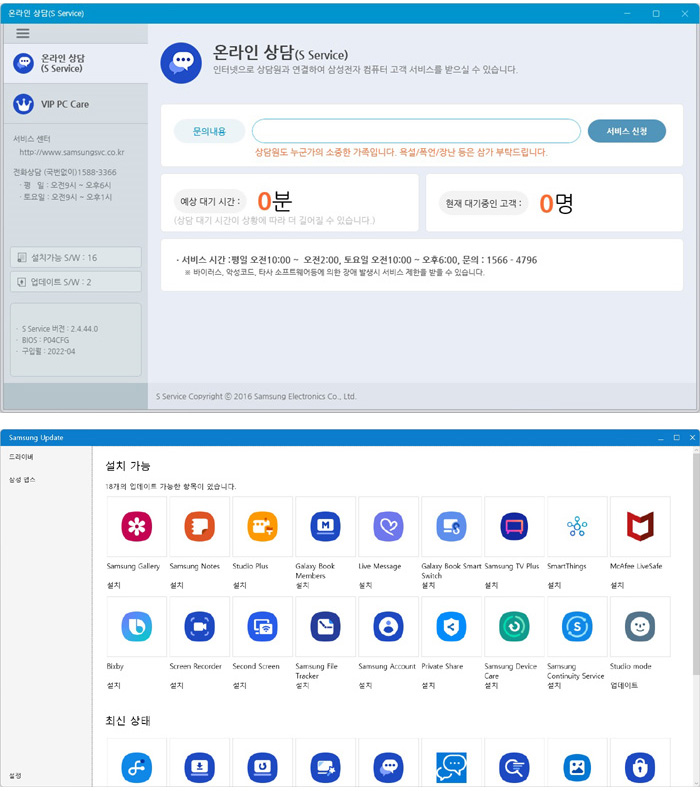The height and width of the screenshot is (791, 700).
Task: Select the McAfee LiveSafe icon
Action: point(640,526)
